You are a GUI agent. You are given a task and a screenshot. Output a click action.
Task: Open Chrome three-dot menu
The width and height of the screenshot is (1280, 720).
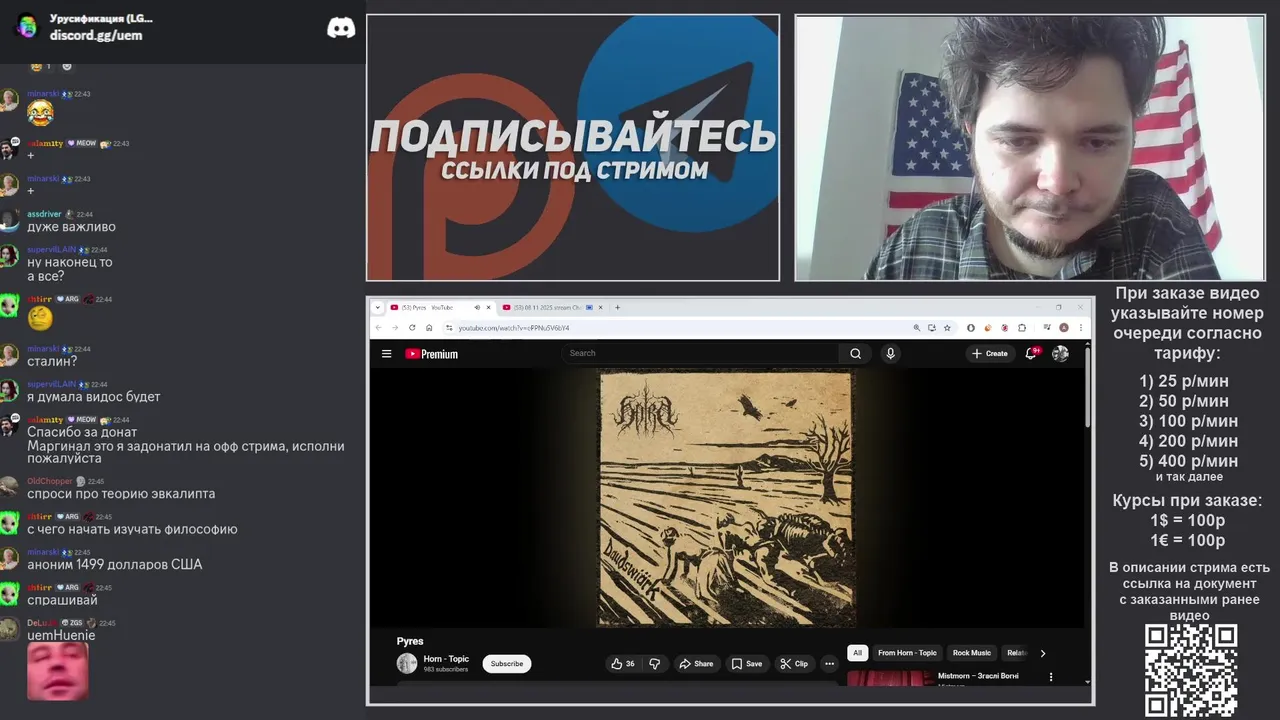click(1081, 327)
